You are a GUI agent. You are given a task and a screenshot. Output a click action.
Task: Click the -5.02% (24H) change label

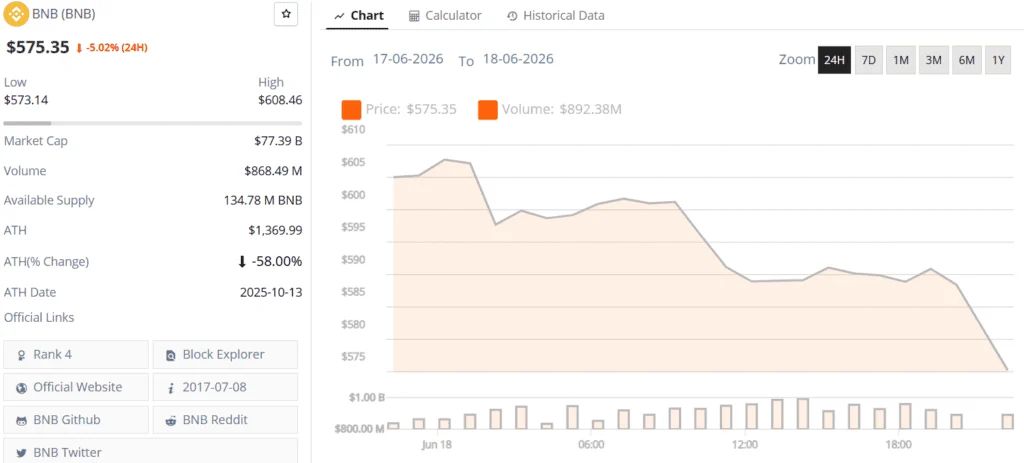112,48
